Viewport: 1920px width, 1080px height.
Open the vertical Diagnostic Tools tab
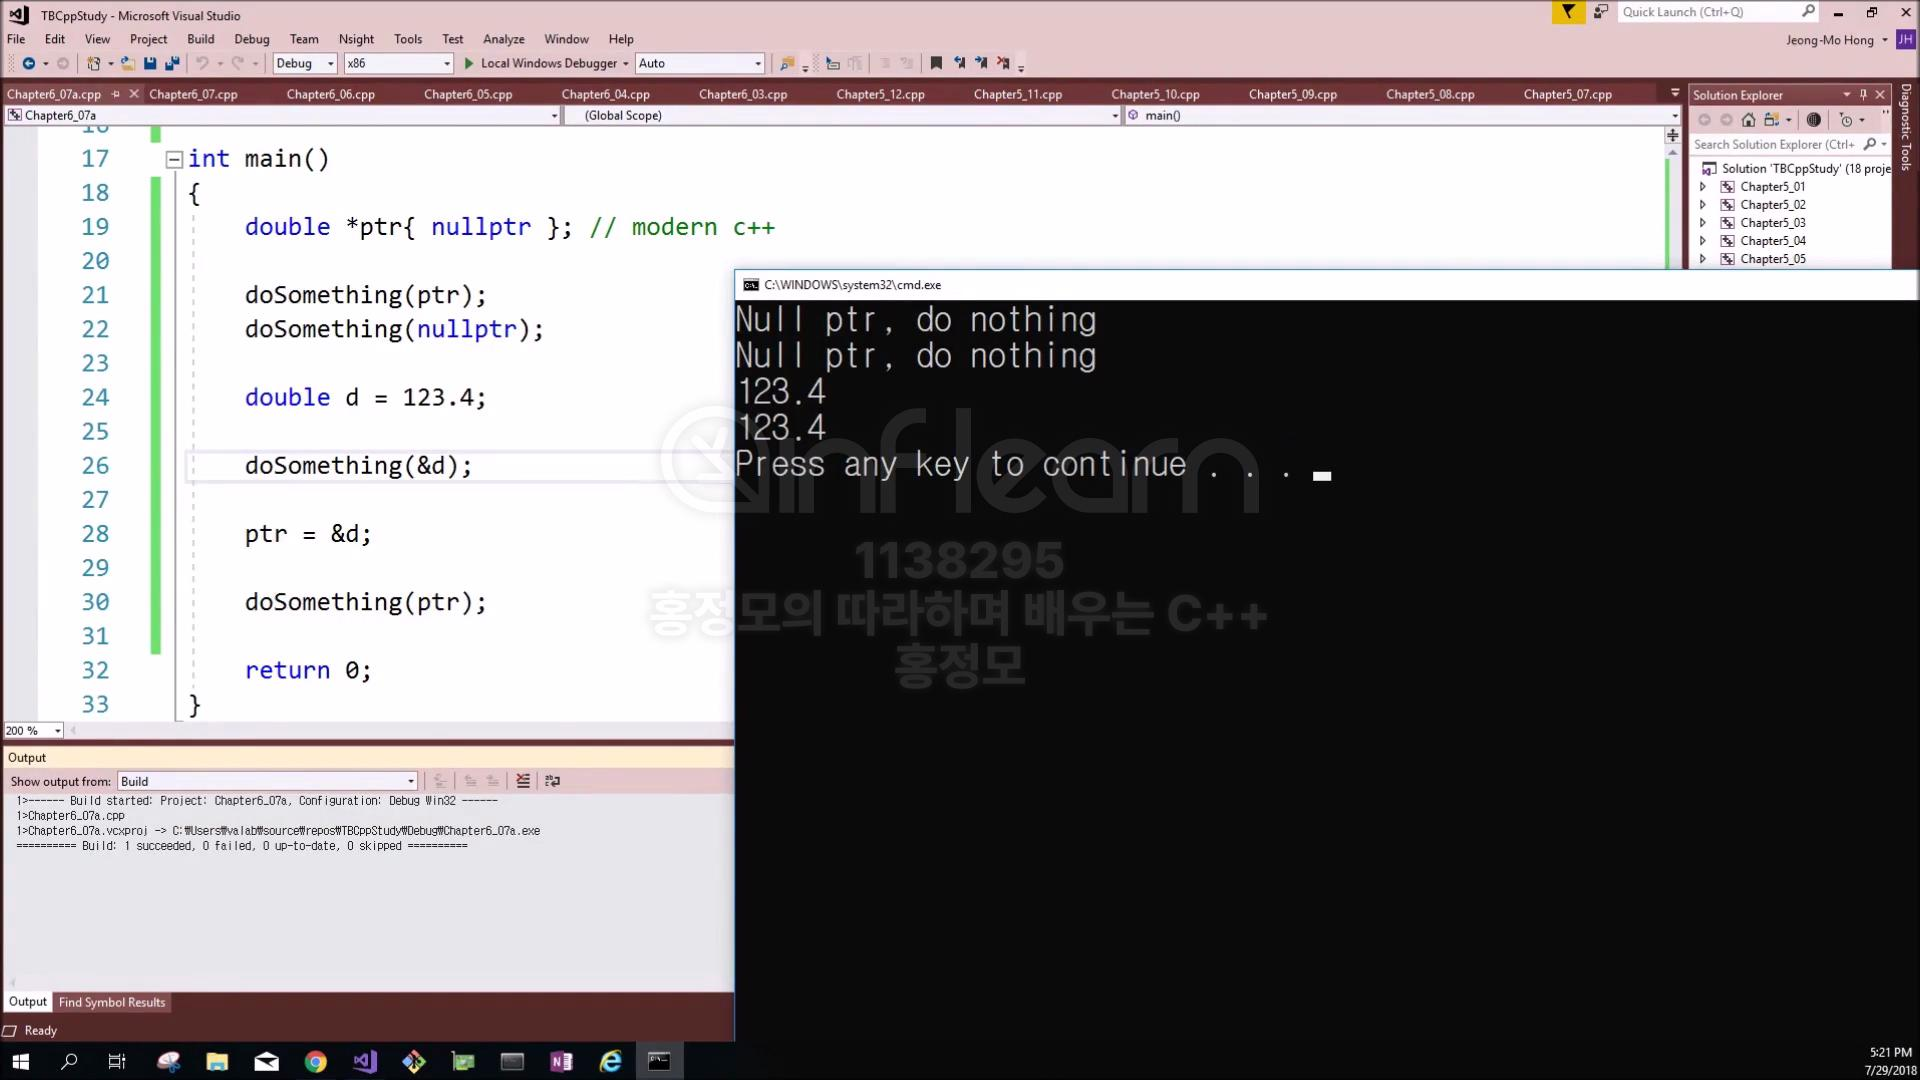coord(1906,127)
